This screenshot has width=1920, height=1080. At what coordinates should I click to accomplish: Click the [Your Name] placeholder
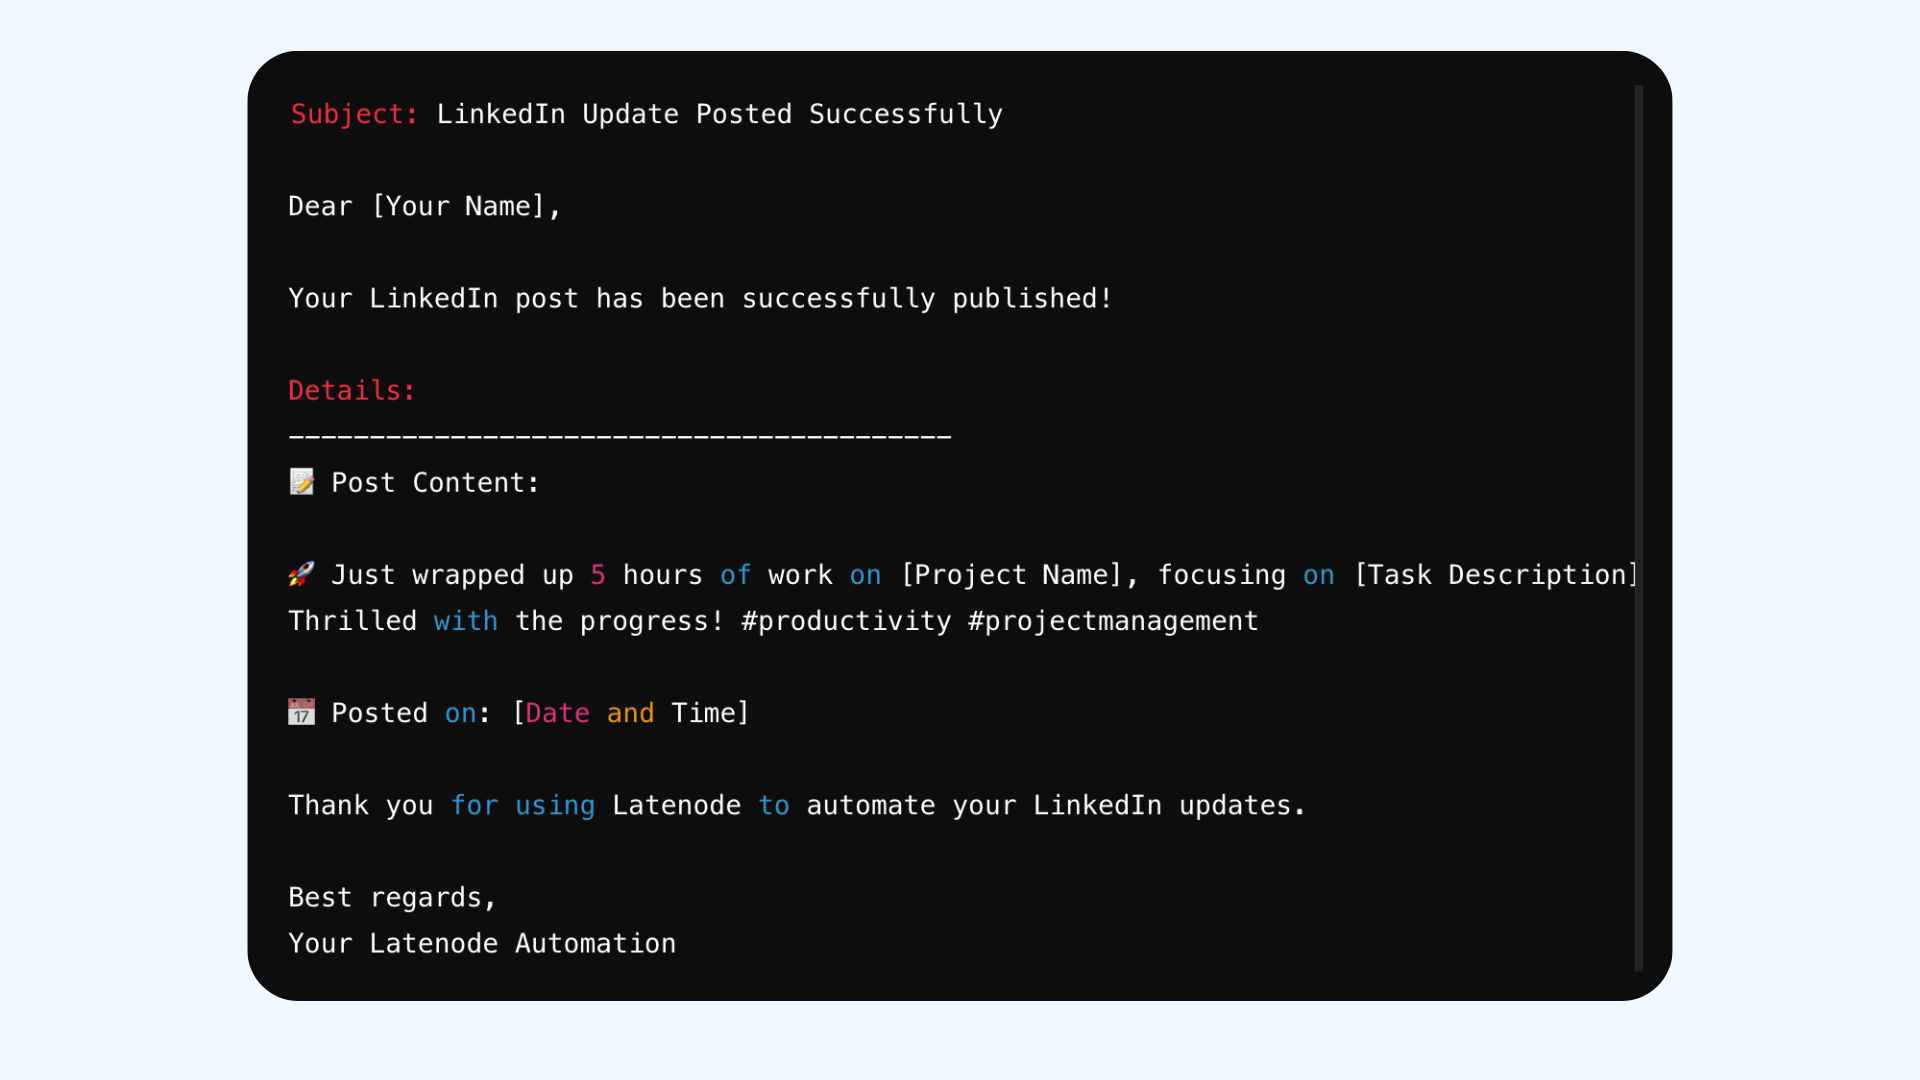point(458,206)
